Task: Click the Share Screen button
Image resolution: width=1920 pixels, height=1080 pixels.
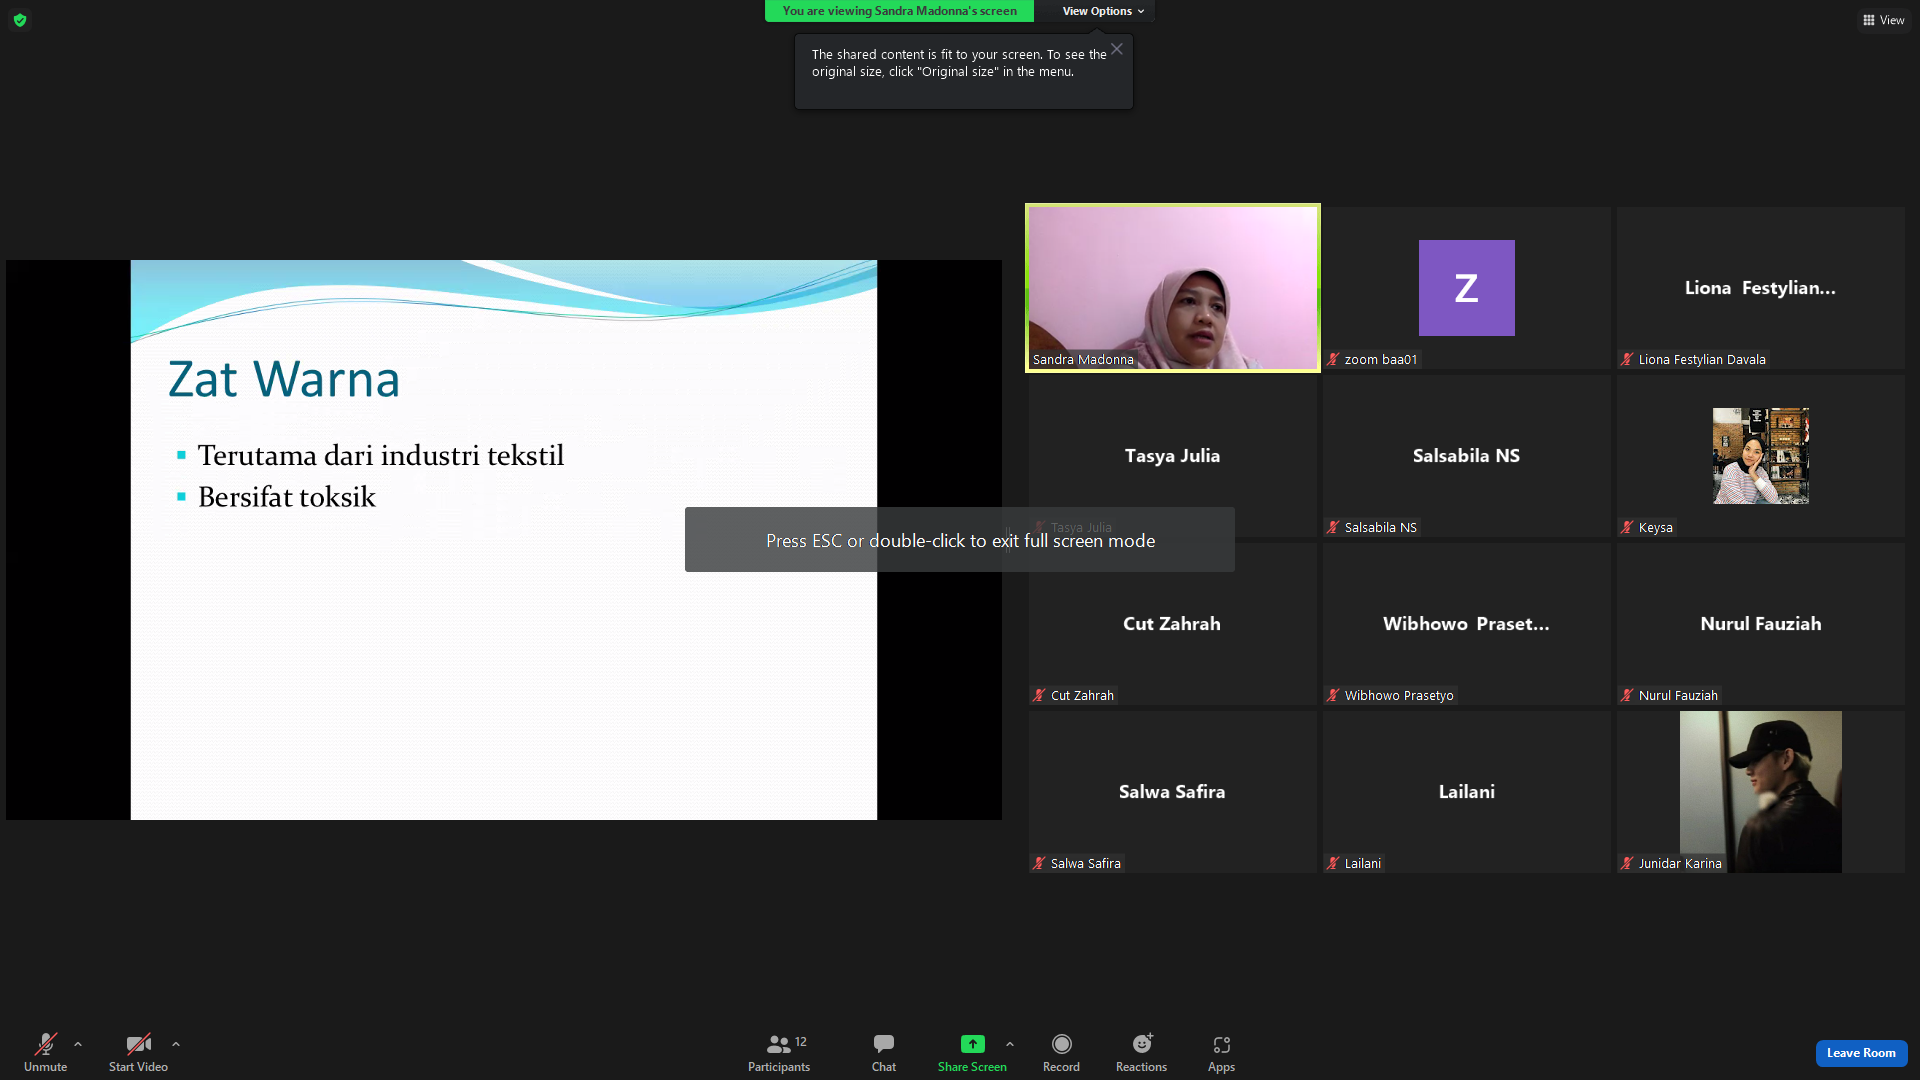Action: [x=972, y=1052]
